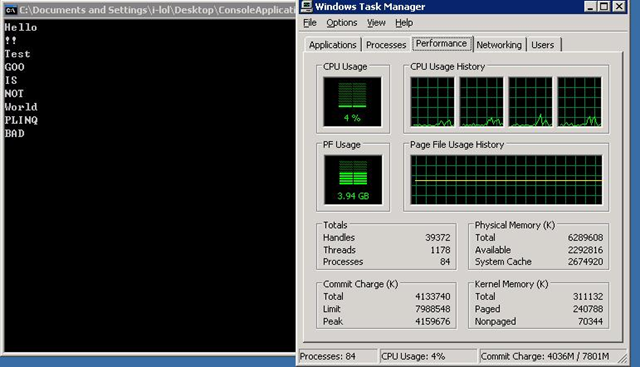
Task: Click the !! line in the console
Action: tap(11, 40)
